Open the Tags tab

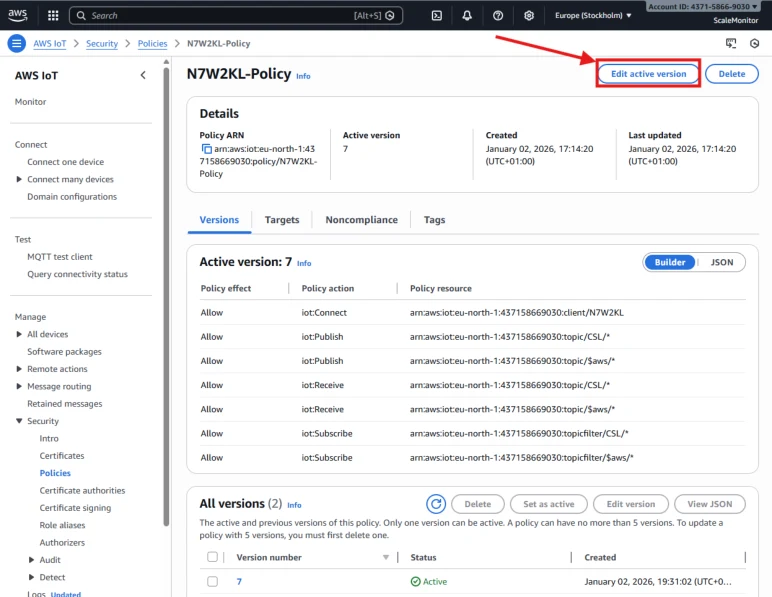pyautogui.click(x=434, y=220)
